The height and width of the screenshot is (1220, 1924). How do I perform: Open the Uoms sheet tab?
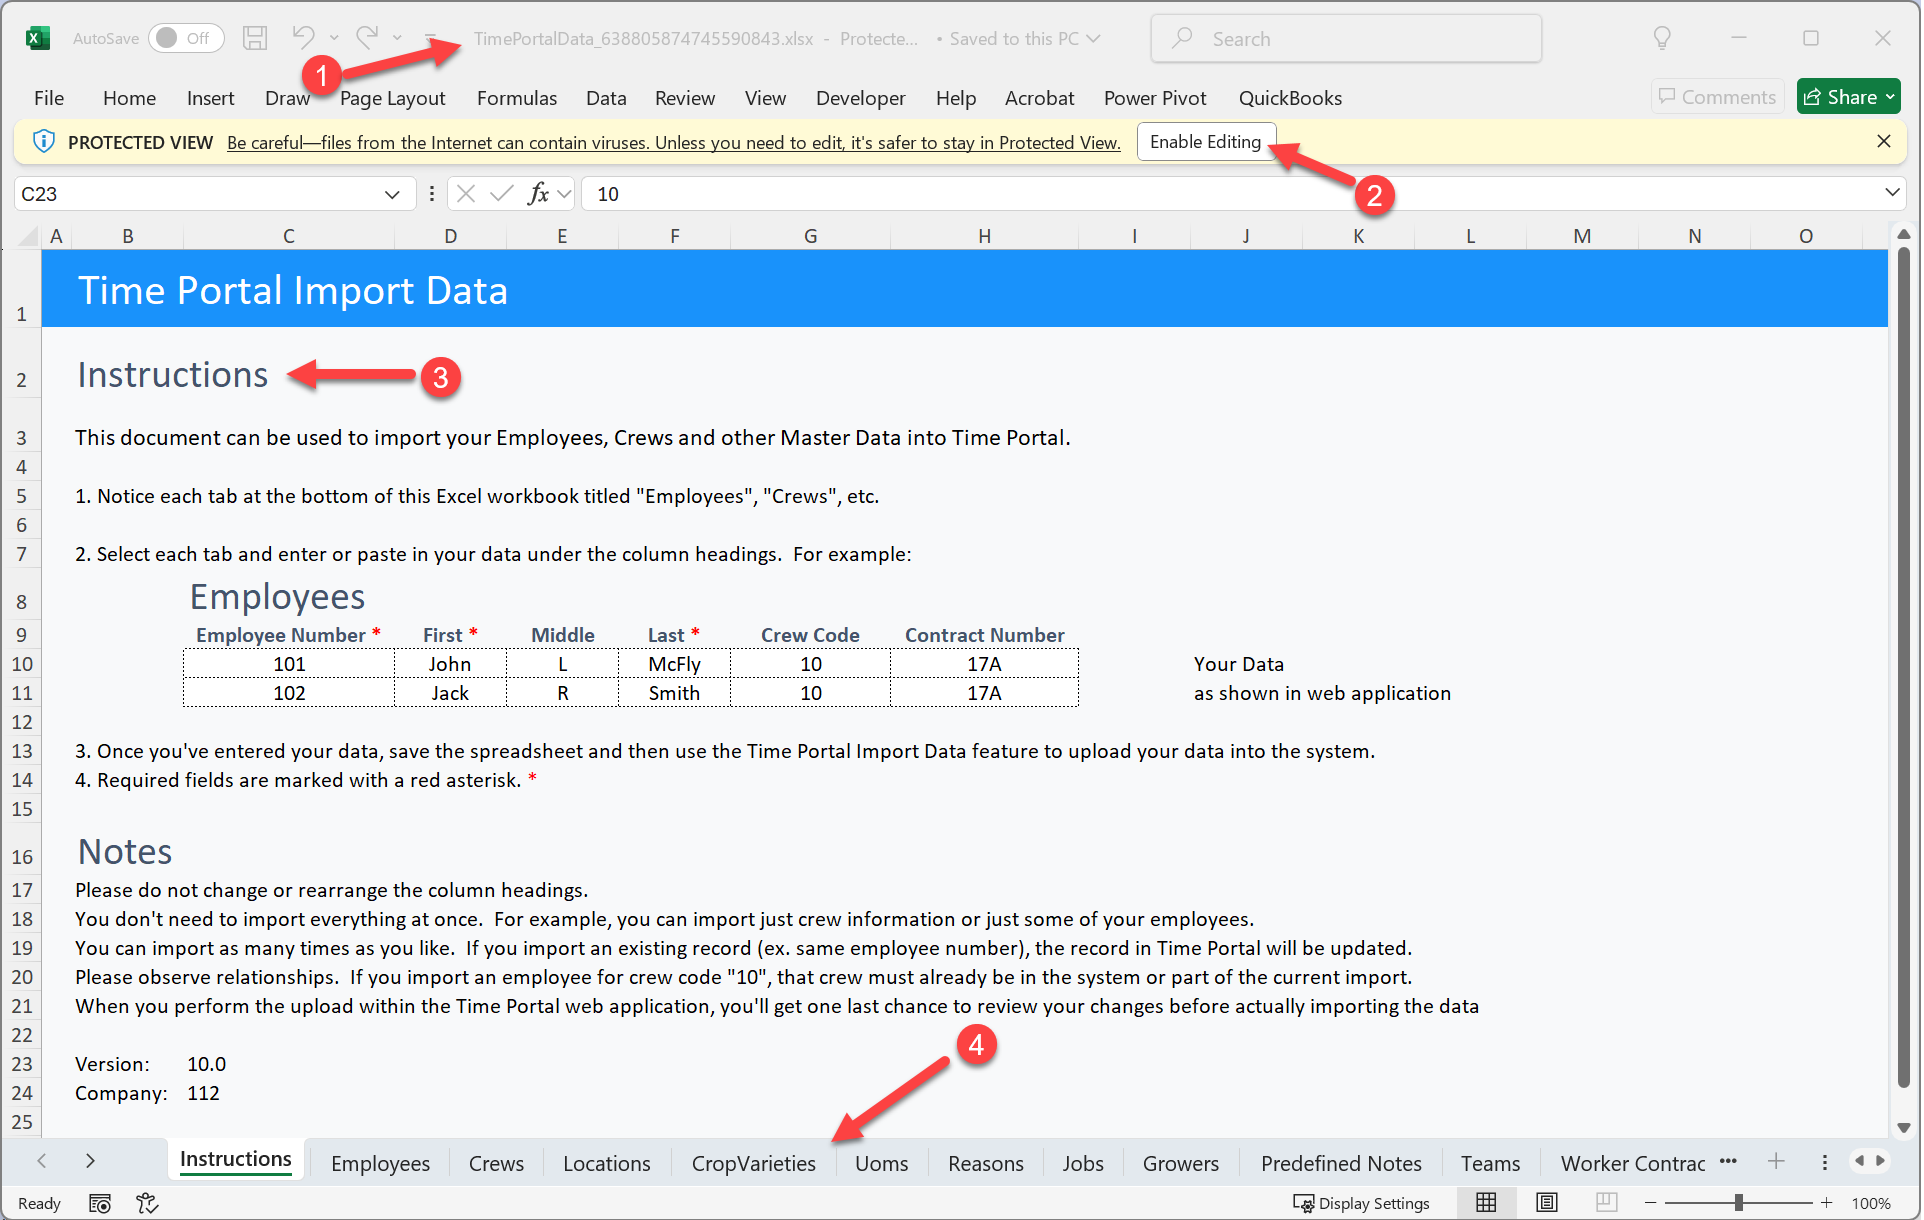(x=881, y=1164)
